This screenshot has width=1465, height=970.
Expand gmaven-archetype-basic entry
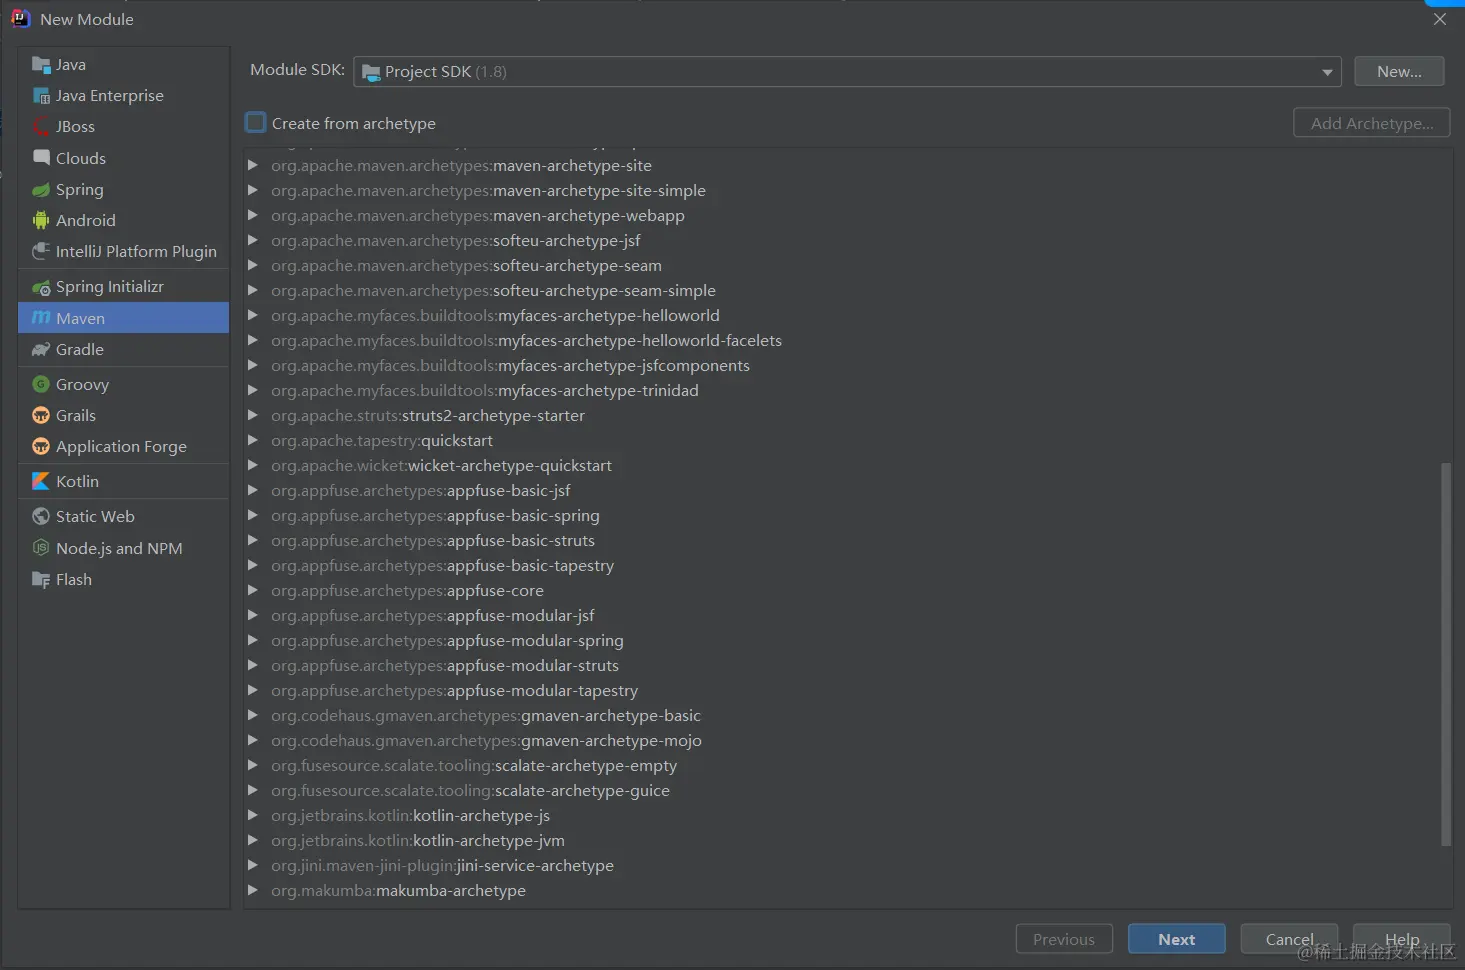tap(253, 715)
